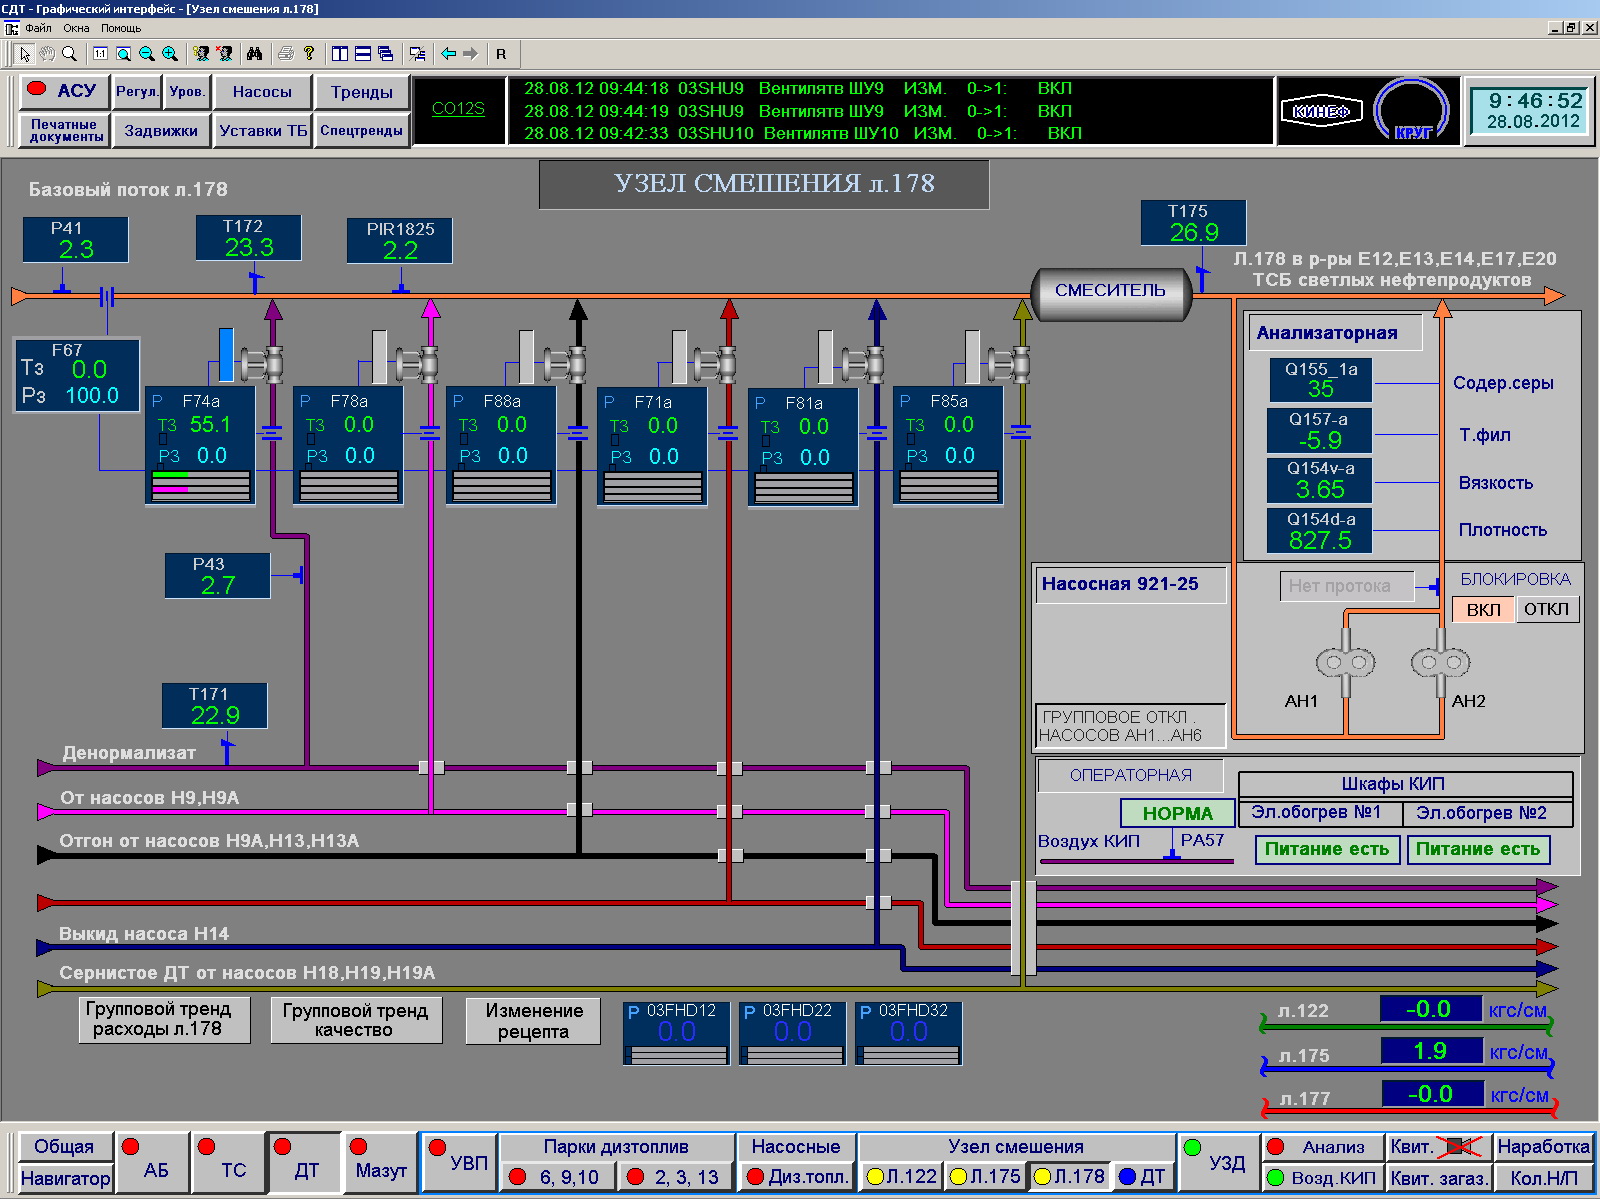
Task: Open the Насосы screen
Action: coord(262,92)
